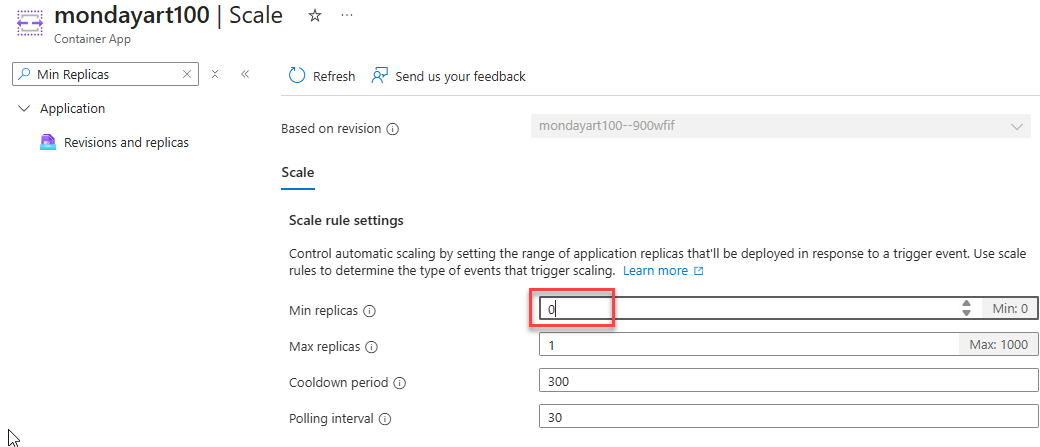This screenshot has width=1040, height=447.
Task: Click the 'Max replicas' label
Action: pos(325,346)
